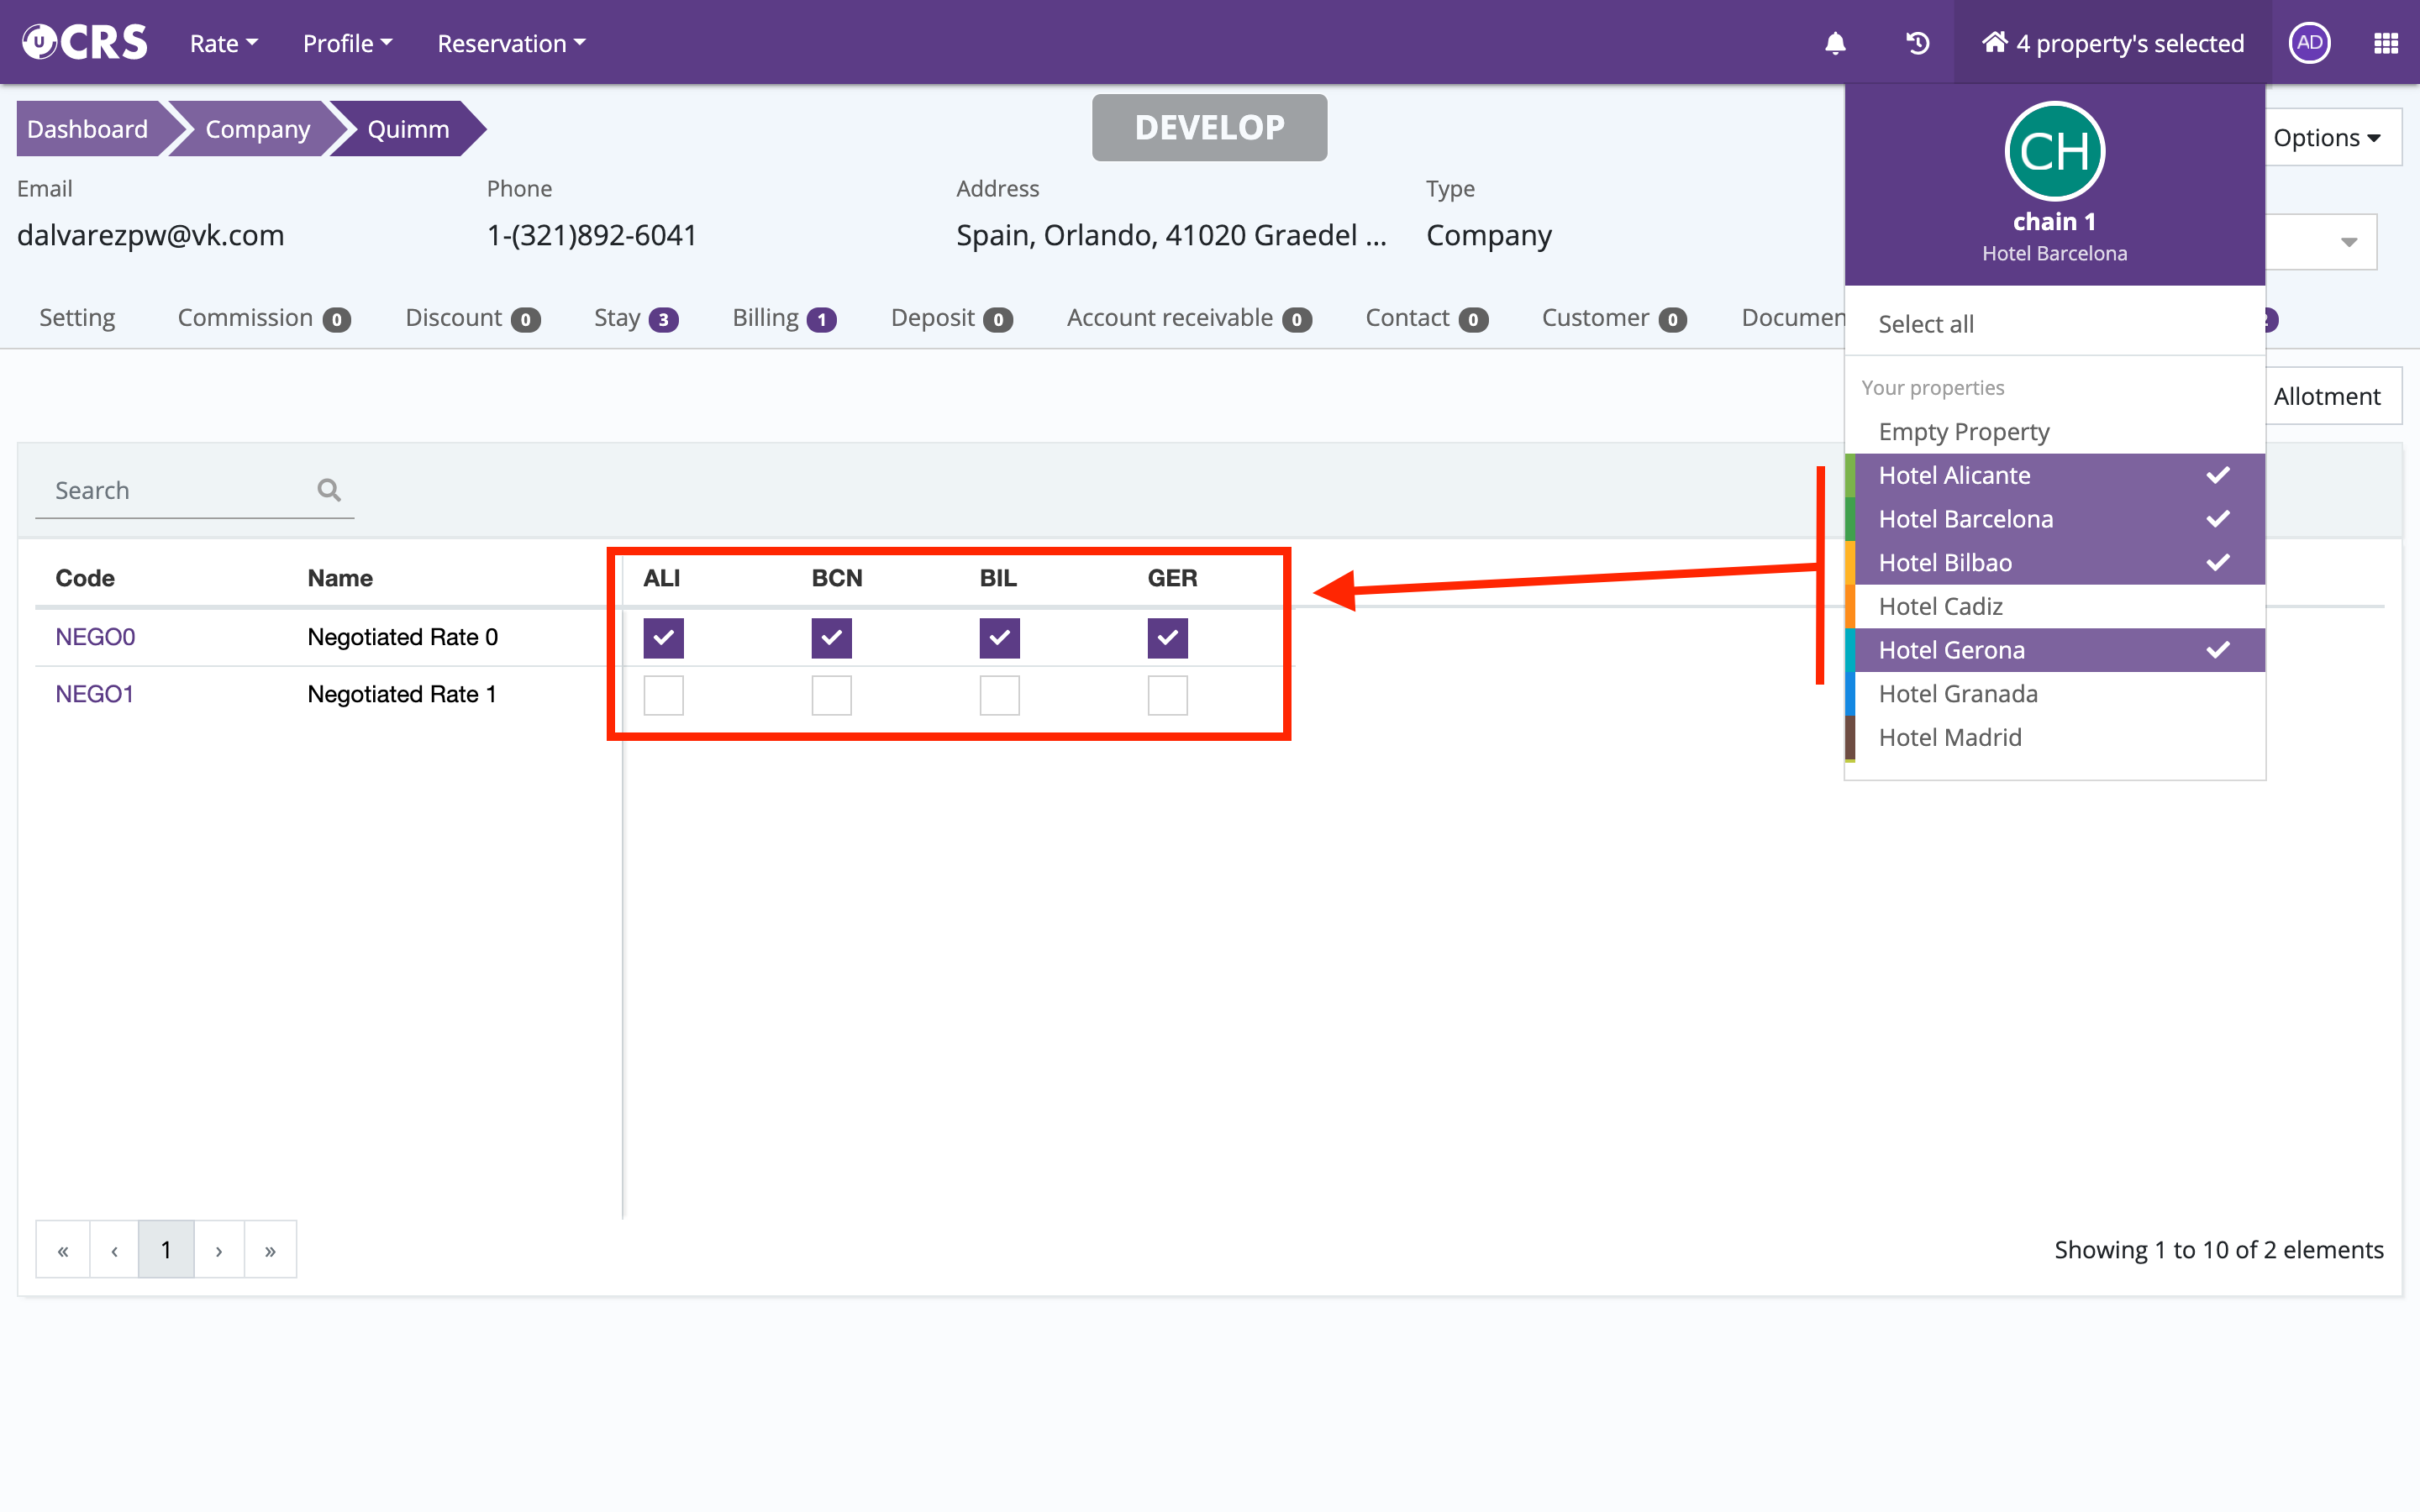The image size is (2420, 1512).
Task: Expand the Options dropdown
Action: 2327,138
